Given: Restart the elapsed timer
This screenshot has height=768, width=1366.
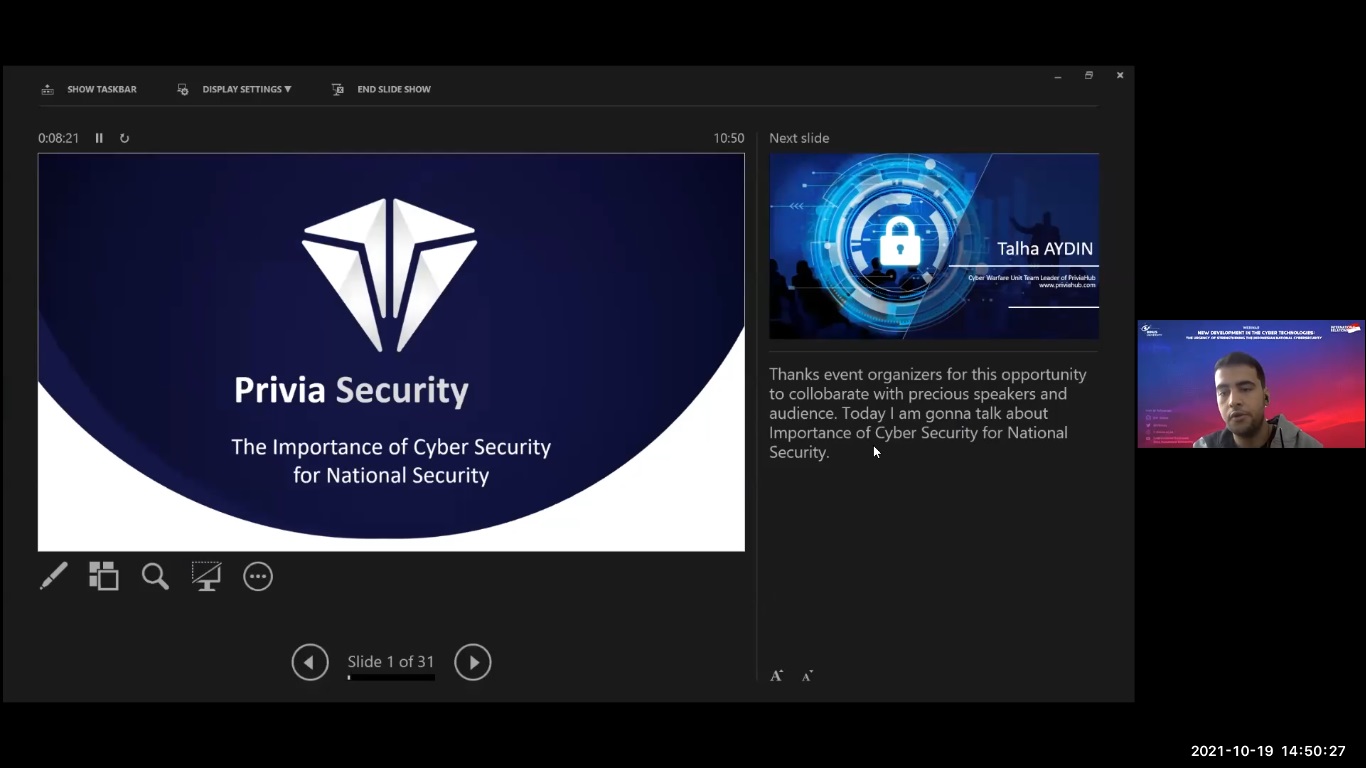Looking at the screenshot, I should (124, 138).
